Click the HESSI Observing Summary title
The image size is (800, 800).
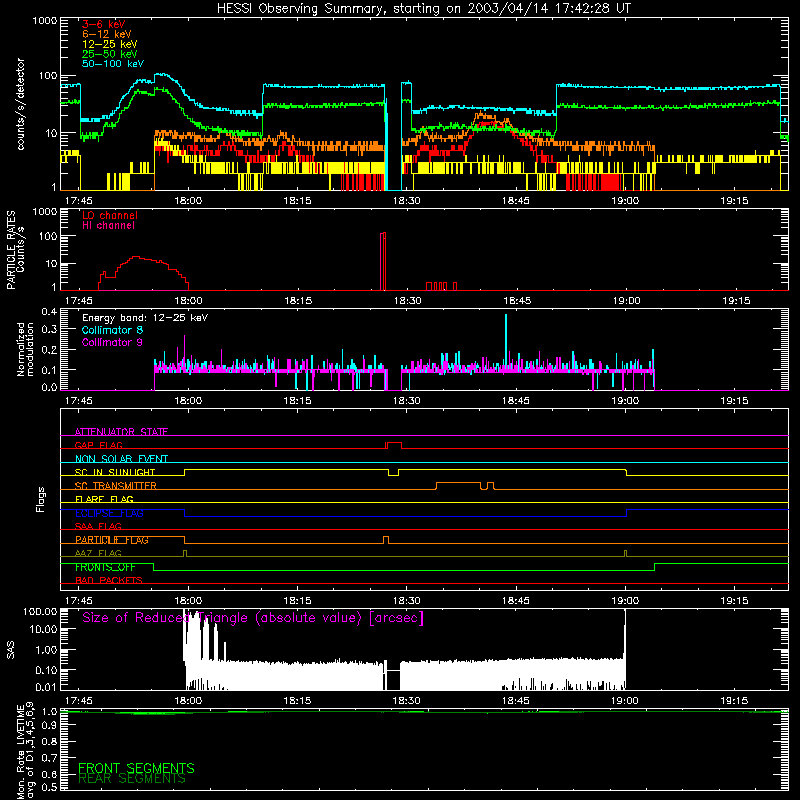coord(424,9)
